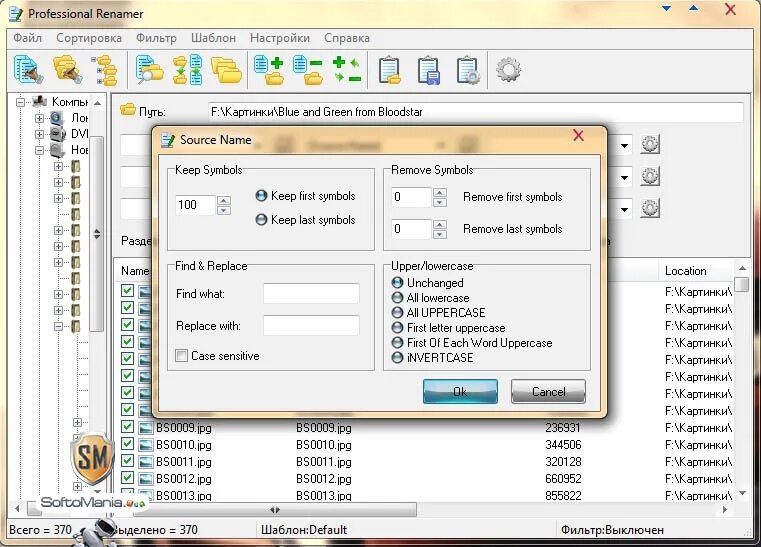Open third template row dropdown arrow
Image resolution: width=761 pixels, height=547 pixels.
coord(625,209)
